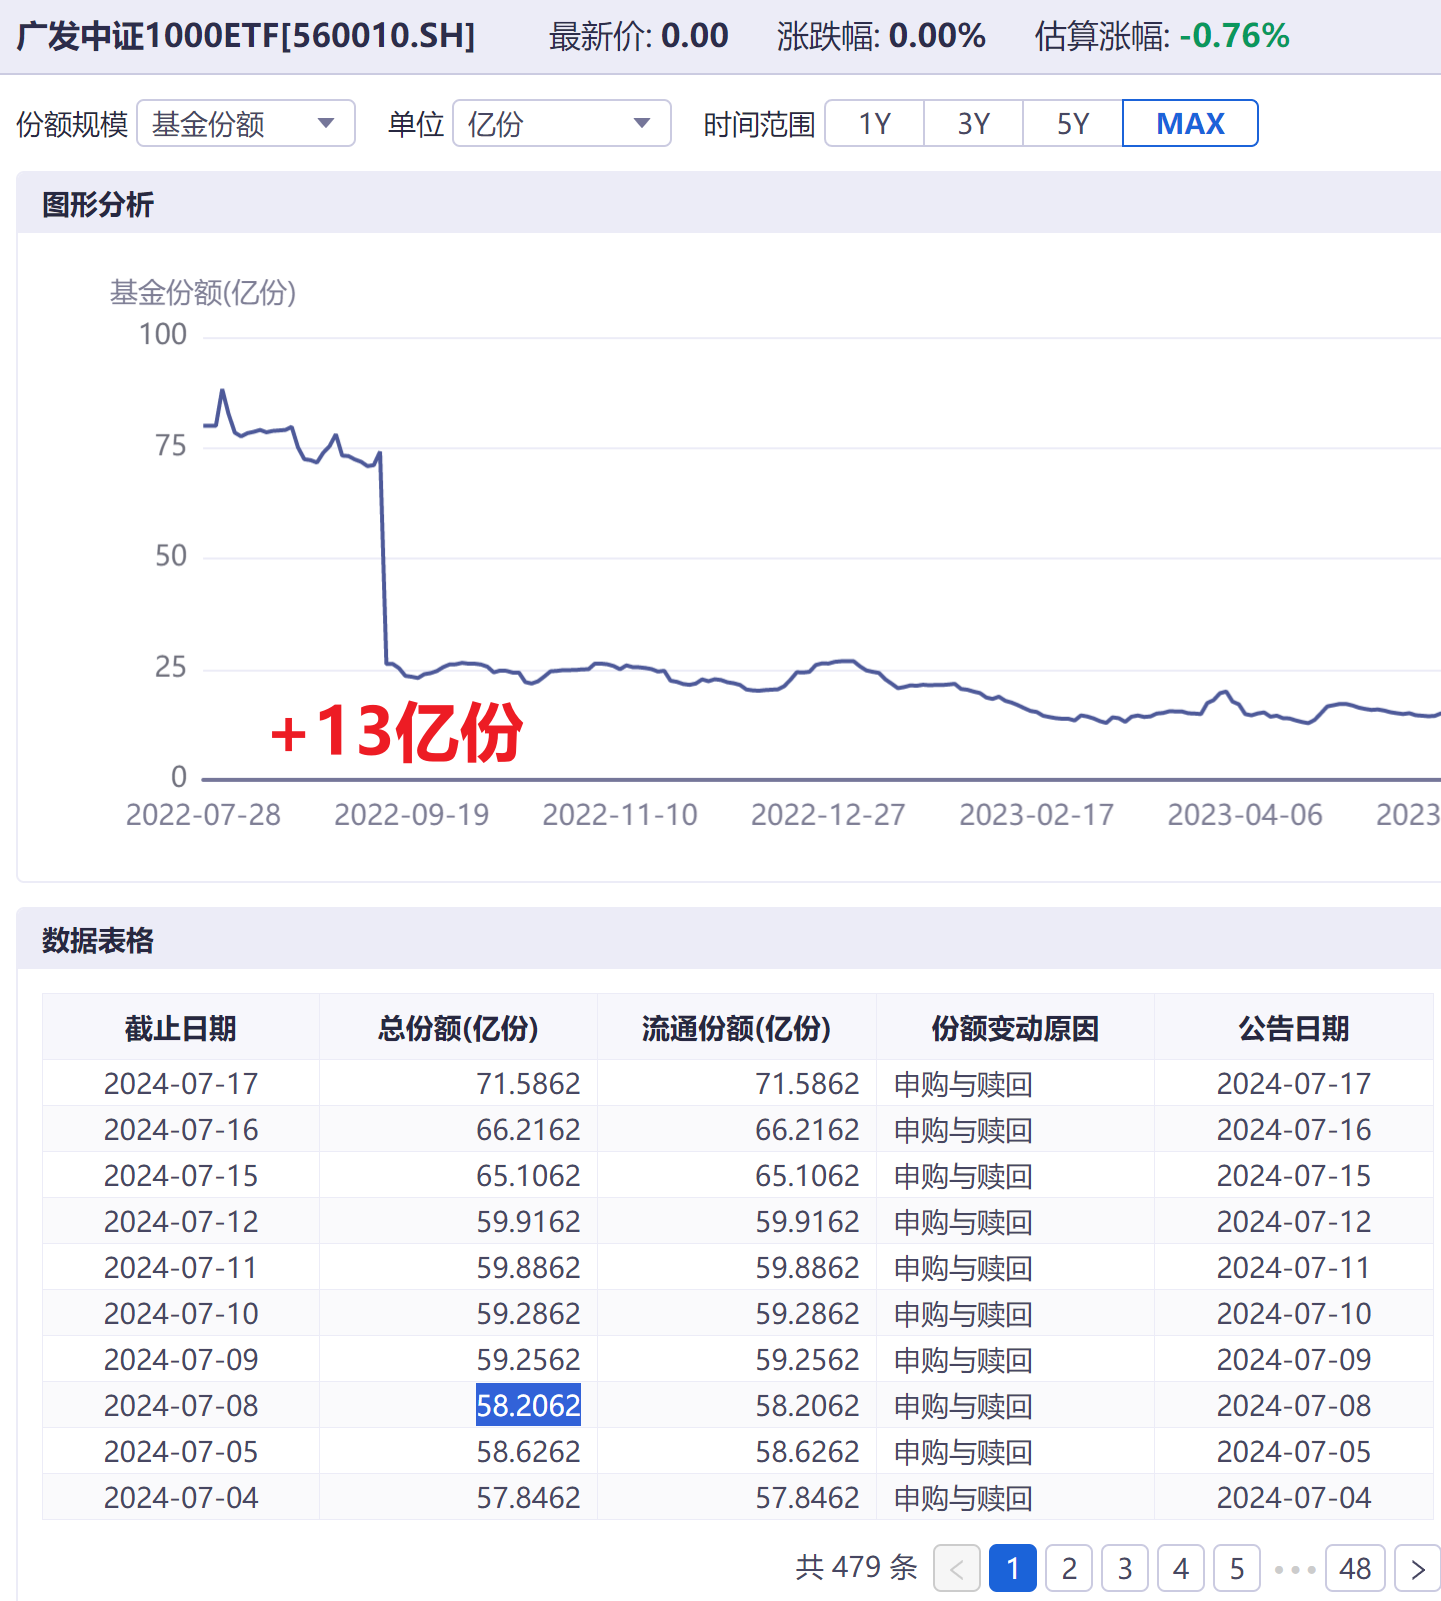The height and width of the screenshot is (1601, 1441).
Task: Go to next page arrow
Action: pos(1417,1569)
